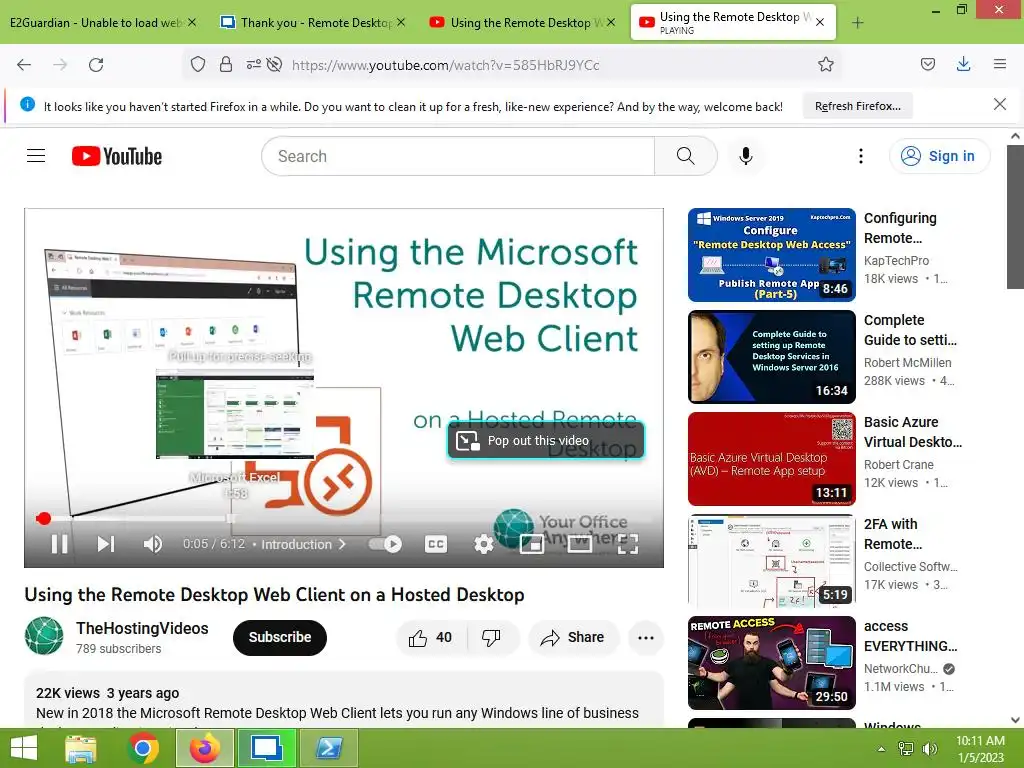Open 'Complete Guide to setti...' video title

(x=910, y=330)
